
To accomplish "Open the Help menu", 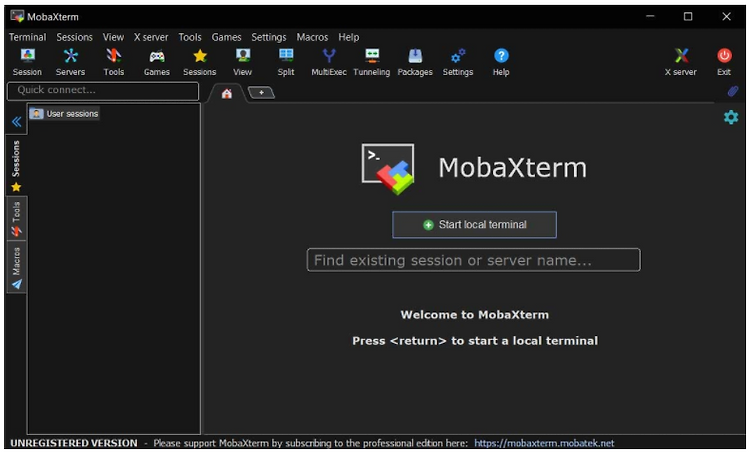I will point(348,37).
